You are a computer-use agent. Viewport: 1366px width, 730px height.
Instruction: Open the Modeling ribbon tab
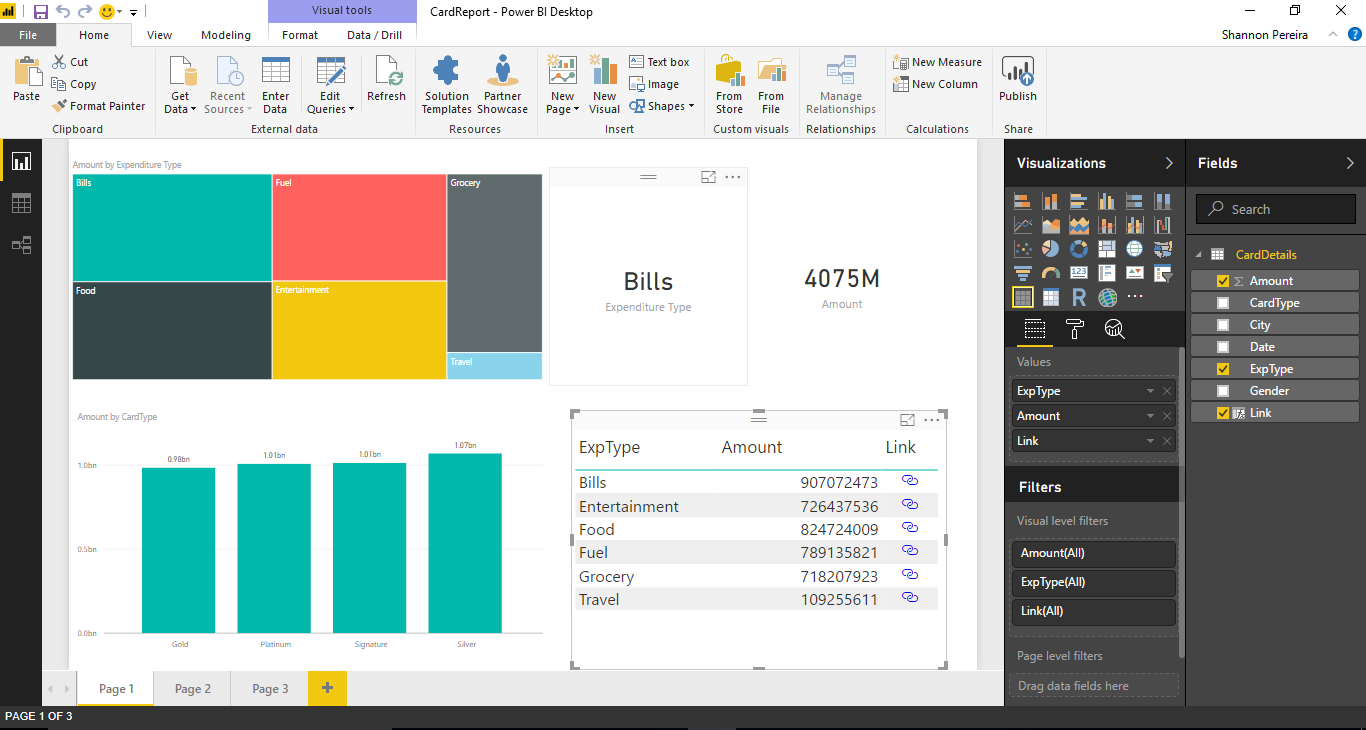[x=226, y=35]
